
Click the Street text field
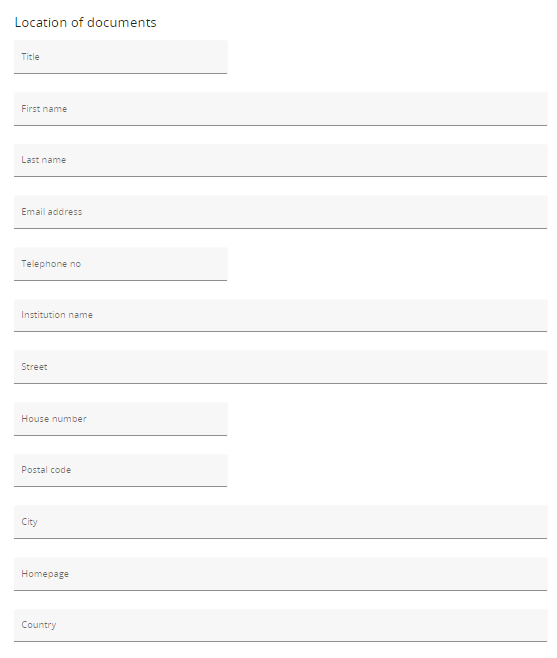[x=281, y=367]
